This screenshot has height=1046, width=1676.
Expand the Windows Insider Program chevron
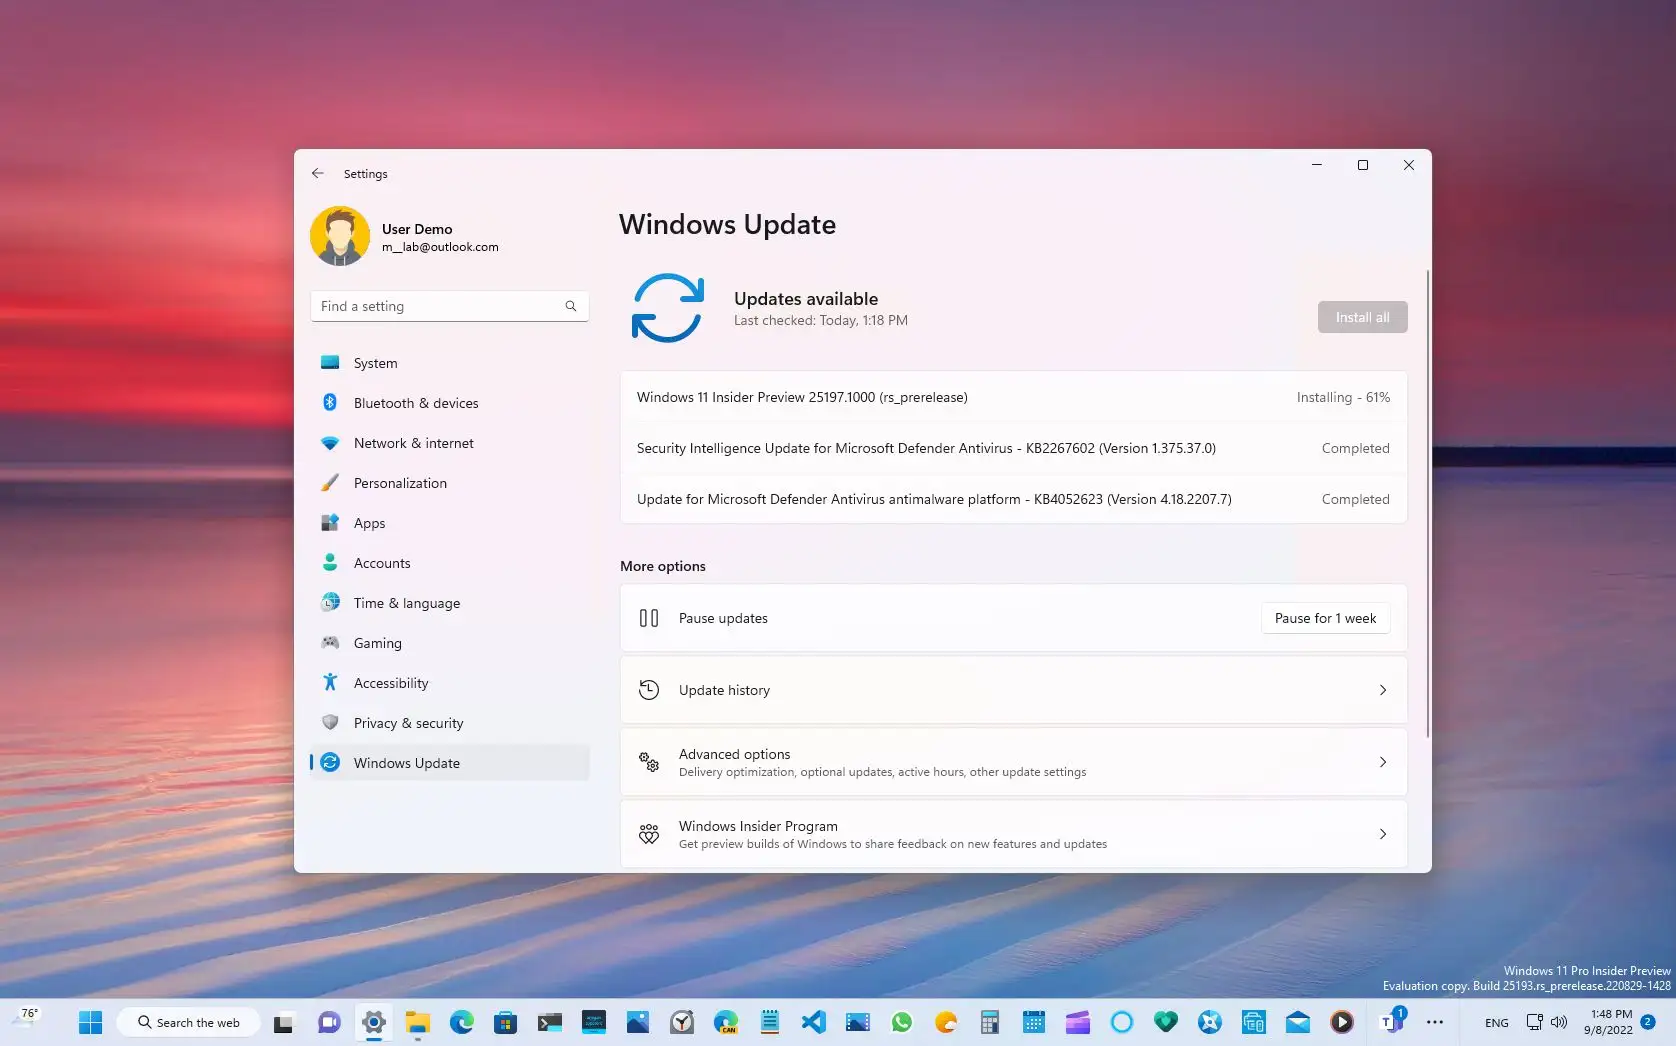coord(1382,834)
